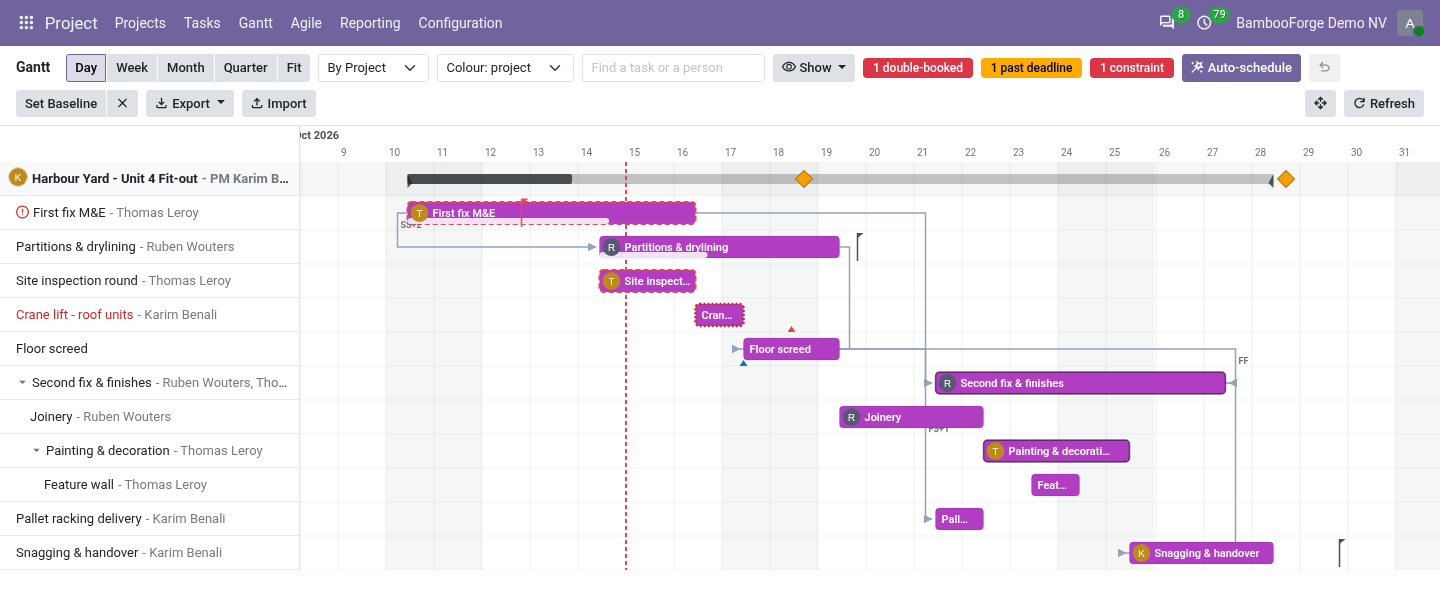
Task: Click the warning icon beside First fix M&E
Action: [23, 212]
